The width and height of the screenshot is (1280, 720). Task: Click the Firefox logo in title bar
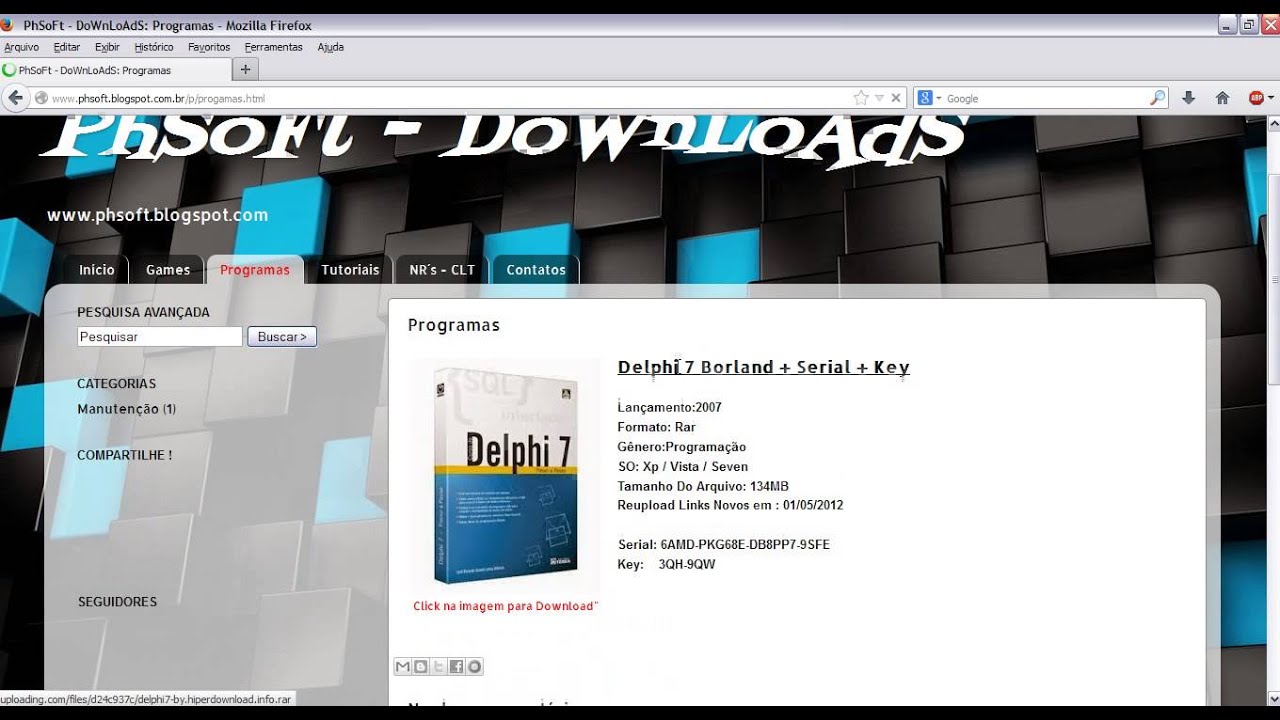pyautogui.click(x=8, y=25)
